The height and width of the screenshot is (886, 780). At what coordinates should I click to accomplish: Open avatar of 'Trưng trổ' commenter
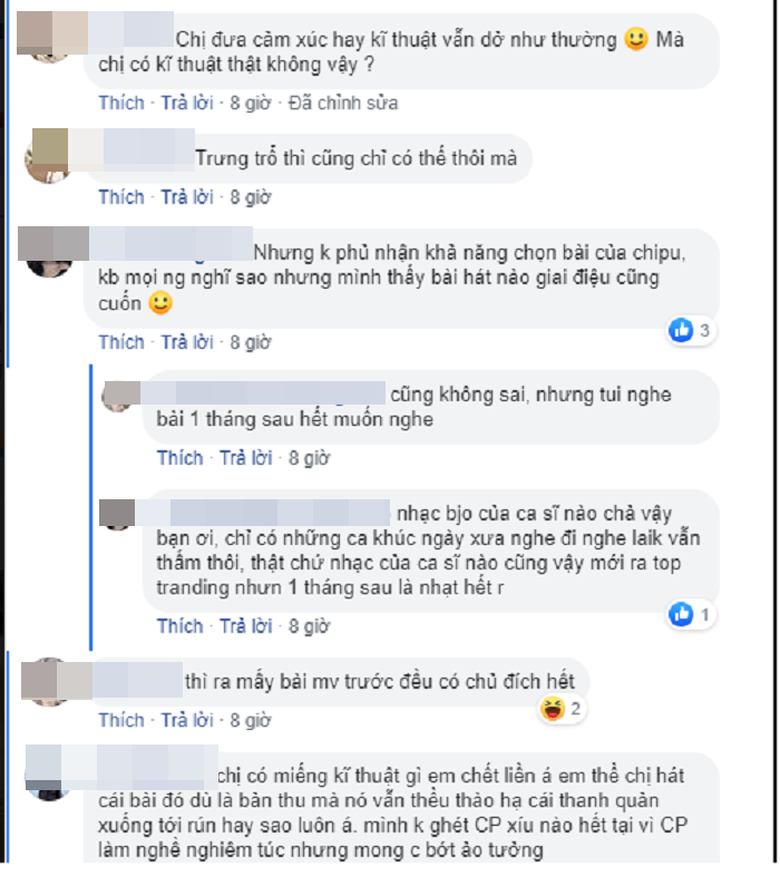point(49,156)
